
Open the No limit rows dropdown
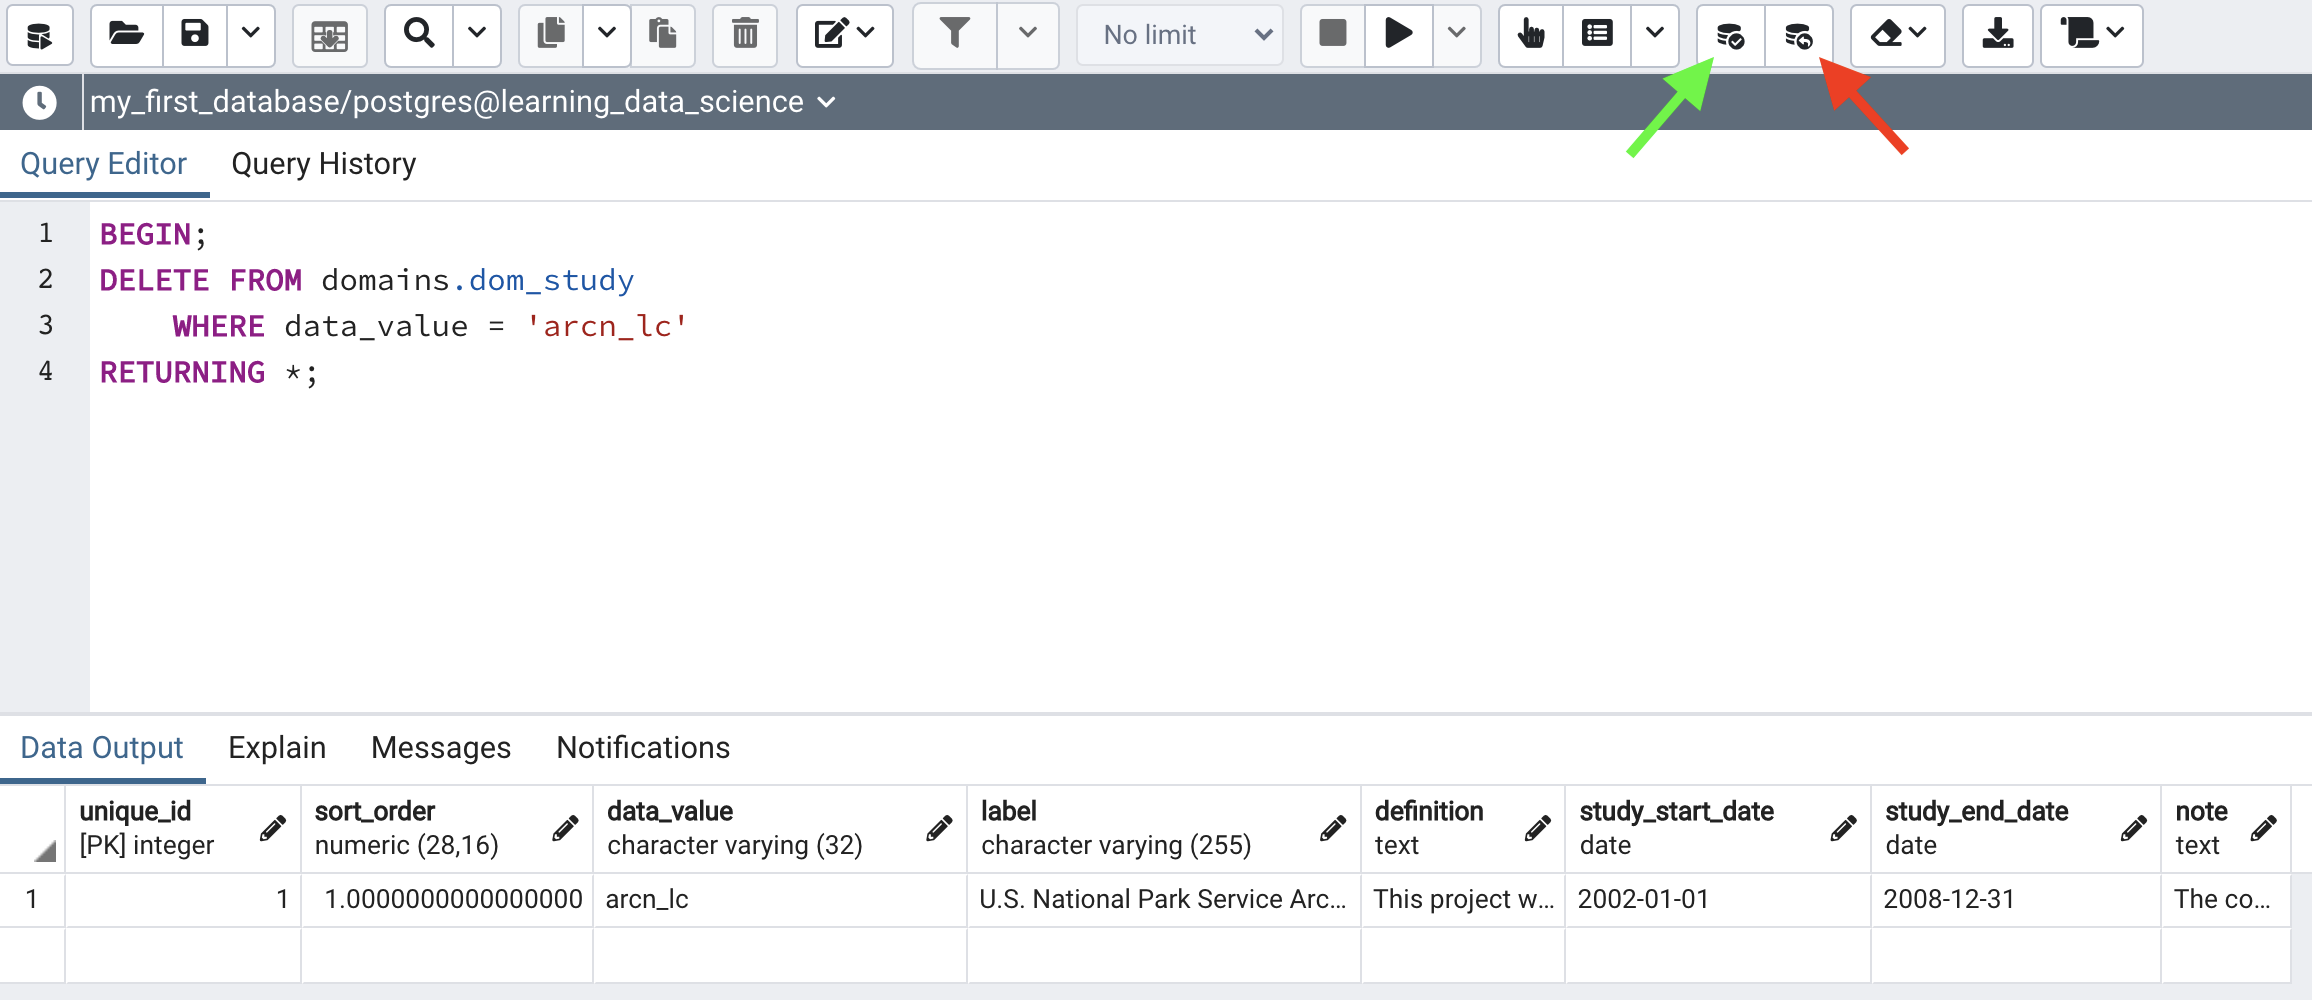point(1181,35)
